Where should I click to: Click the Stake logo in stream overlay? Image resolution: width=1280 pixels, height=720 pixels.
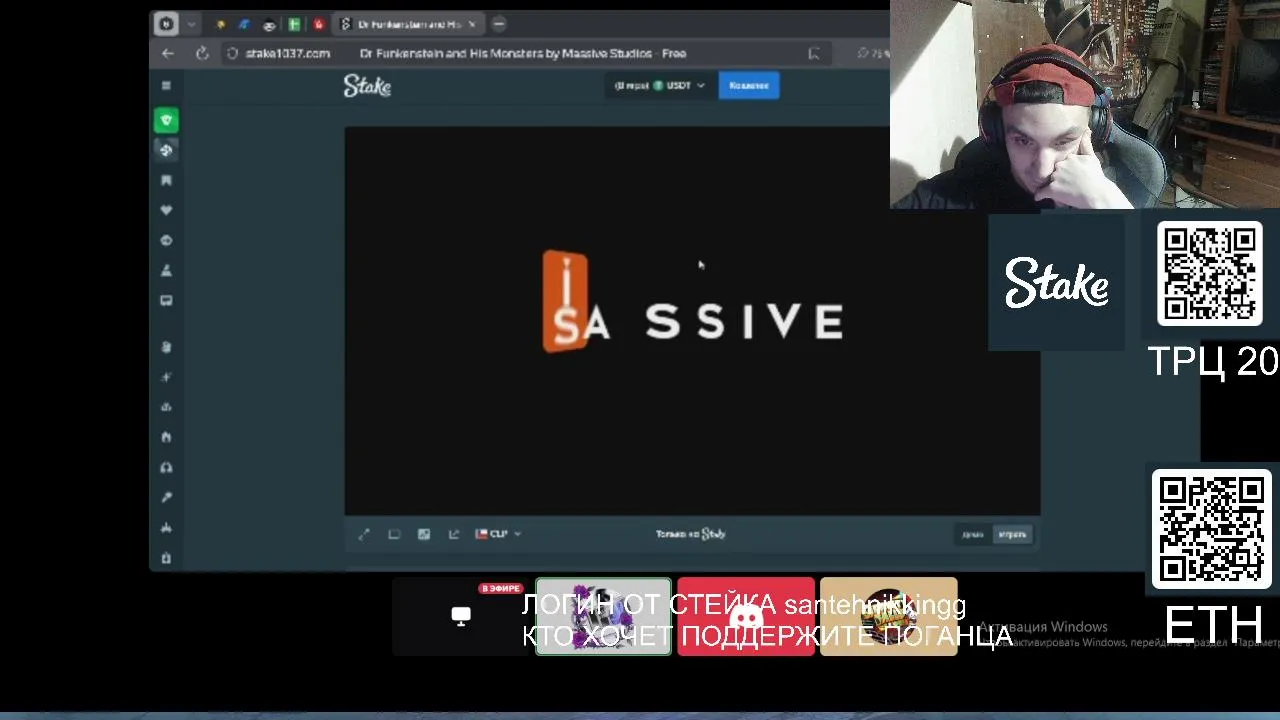coord(1056,282)
